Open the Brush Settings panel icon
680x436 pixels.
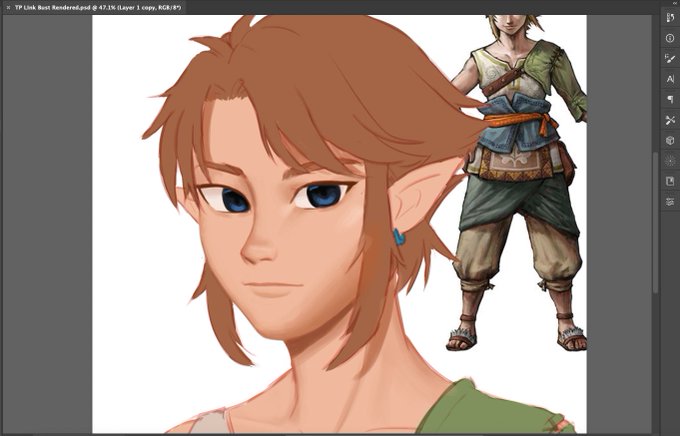(670, 59)
